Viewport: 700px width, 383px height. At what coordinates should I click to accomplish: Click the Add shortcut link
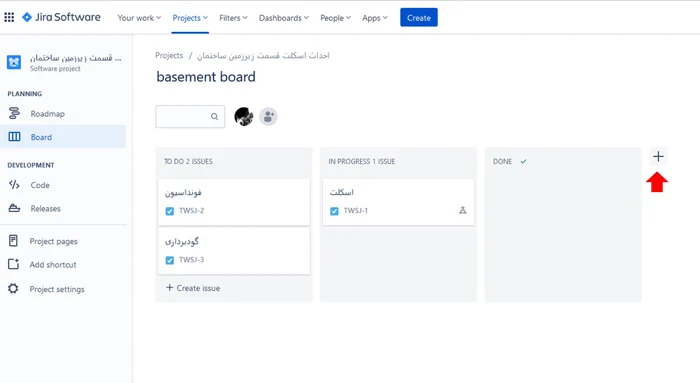[53, 265]
